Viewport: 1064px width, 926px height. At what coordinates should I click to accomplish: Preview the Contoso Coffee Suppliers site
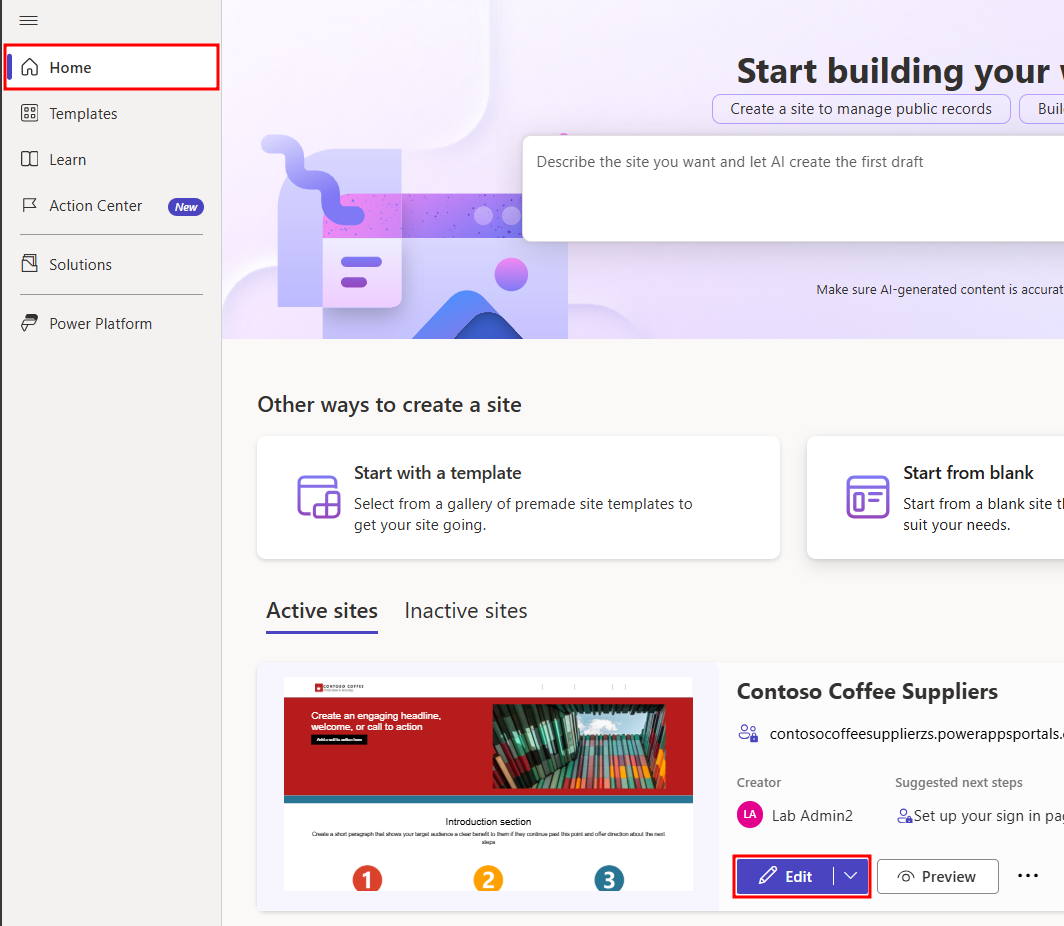pos(937,876)
